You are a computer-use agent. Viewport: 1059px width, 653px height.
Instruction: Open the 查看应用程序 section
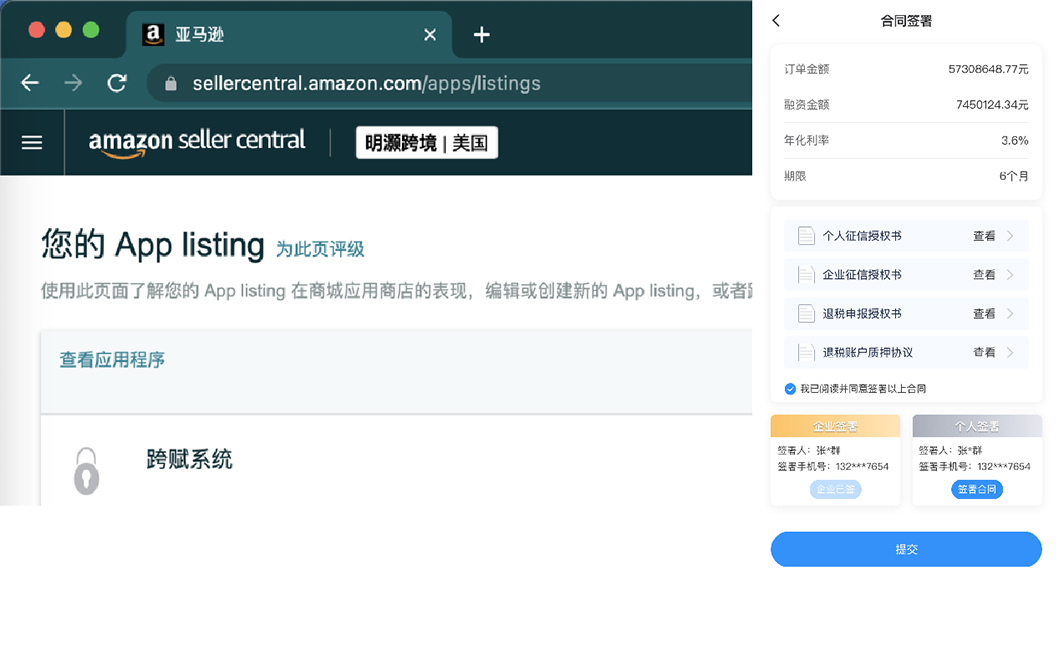(112, 360)
